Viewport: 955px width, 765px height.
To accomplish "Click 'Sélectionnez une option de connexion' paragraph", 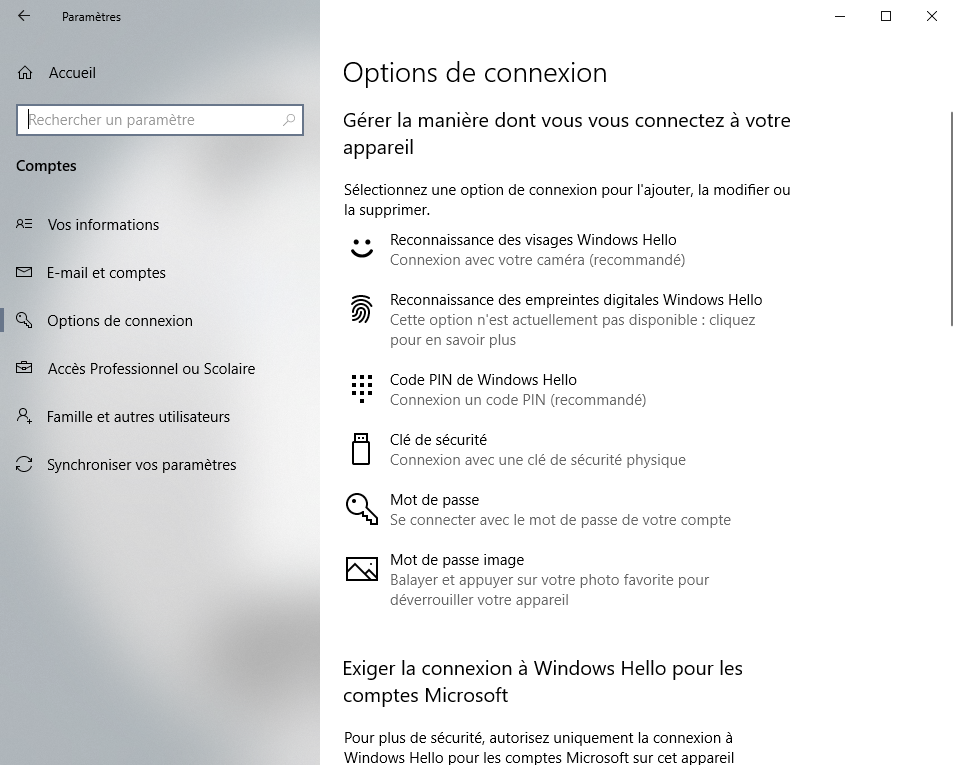I will [x=567, y=200].
